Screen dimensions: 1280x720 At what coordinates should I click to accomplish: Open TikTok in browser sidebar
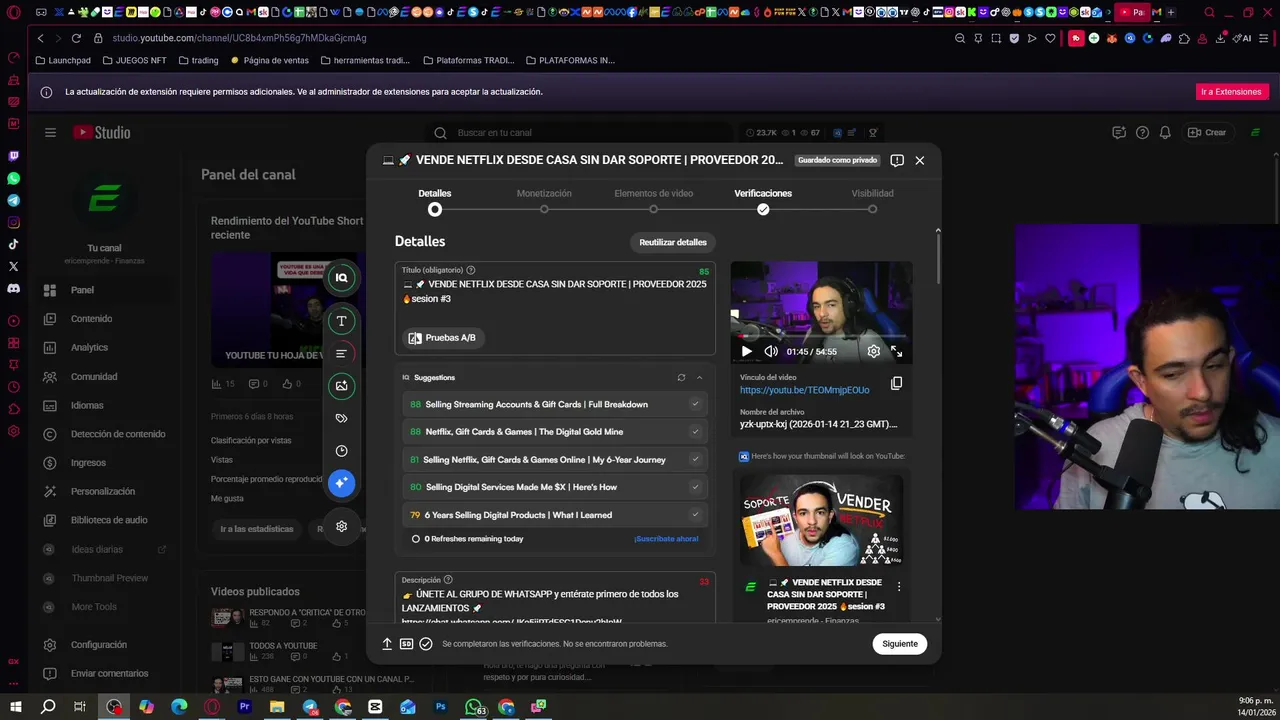(x=13, y=244)
